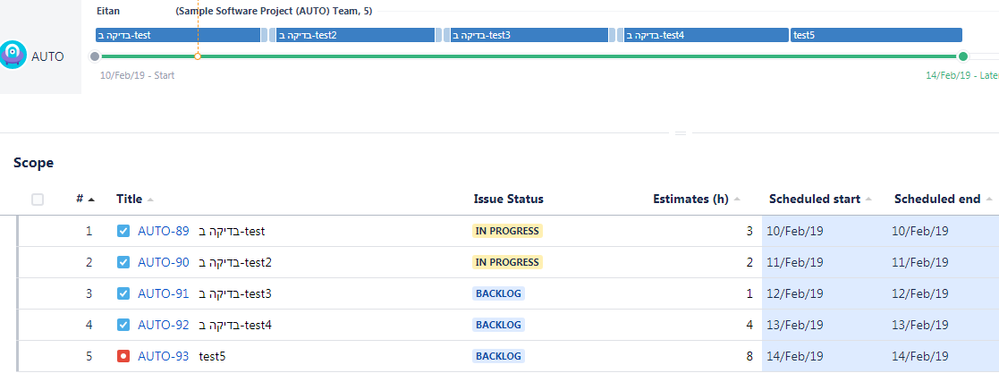Viewport: 999px width, 374px height.
Task: Select the test4 bar in timeline
Action: (x=706, y=35)
